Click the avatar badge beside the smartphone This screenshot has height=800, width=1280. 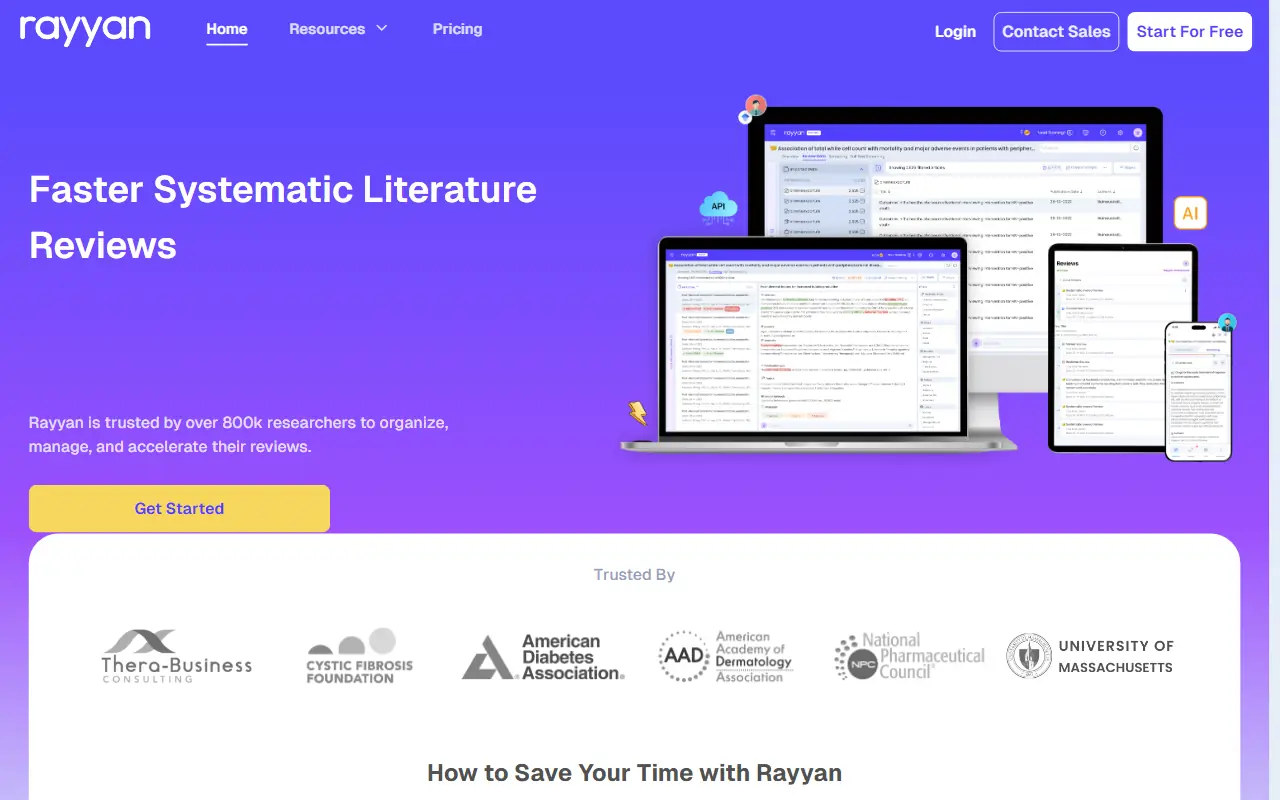pos(1227,323)
